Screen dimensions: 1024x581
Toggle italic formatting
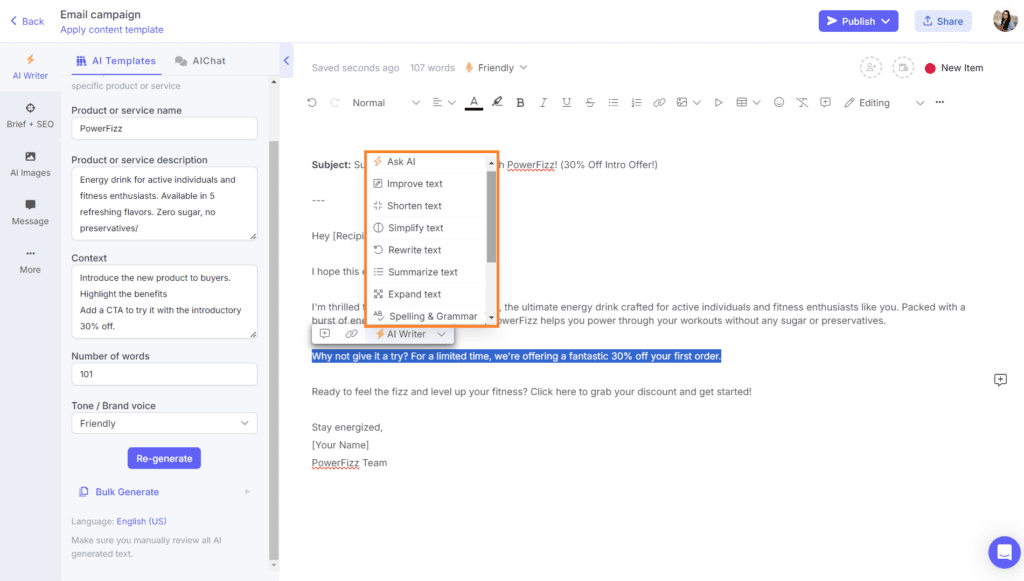click(543, 102)
